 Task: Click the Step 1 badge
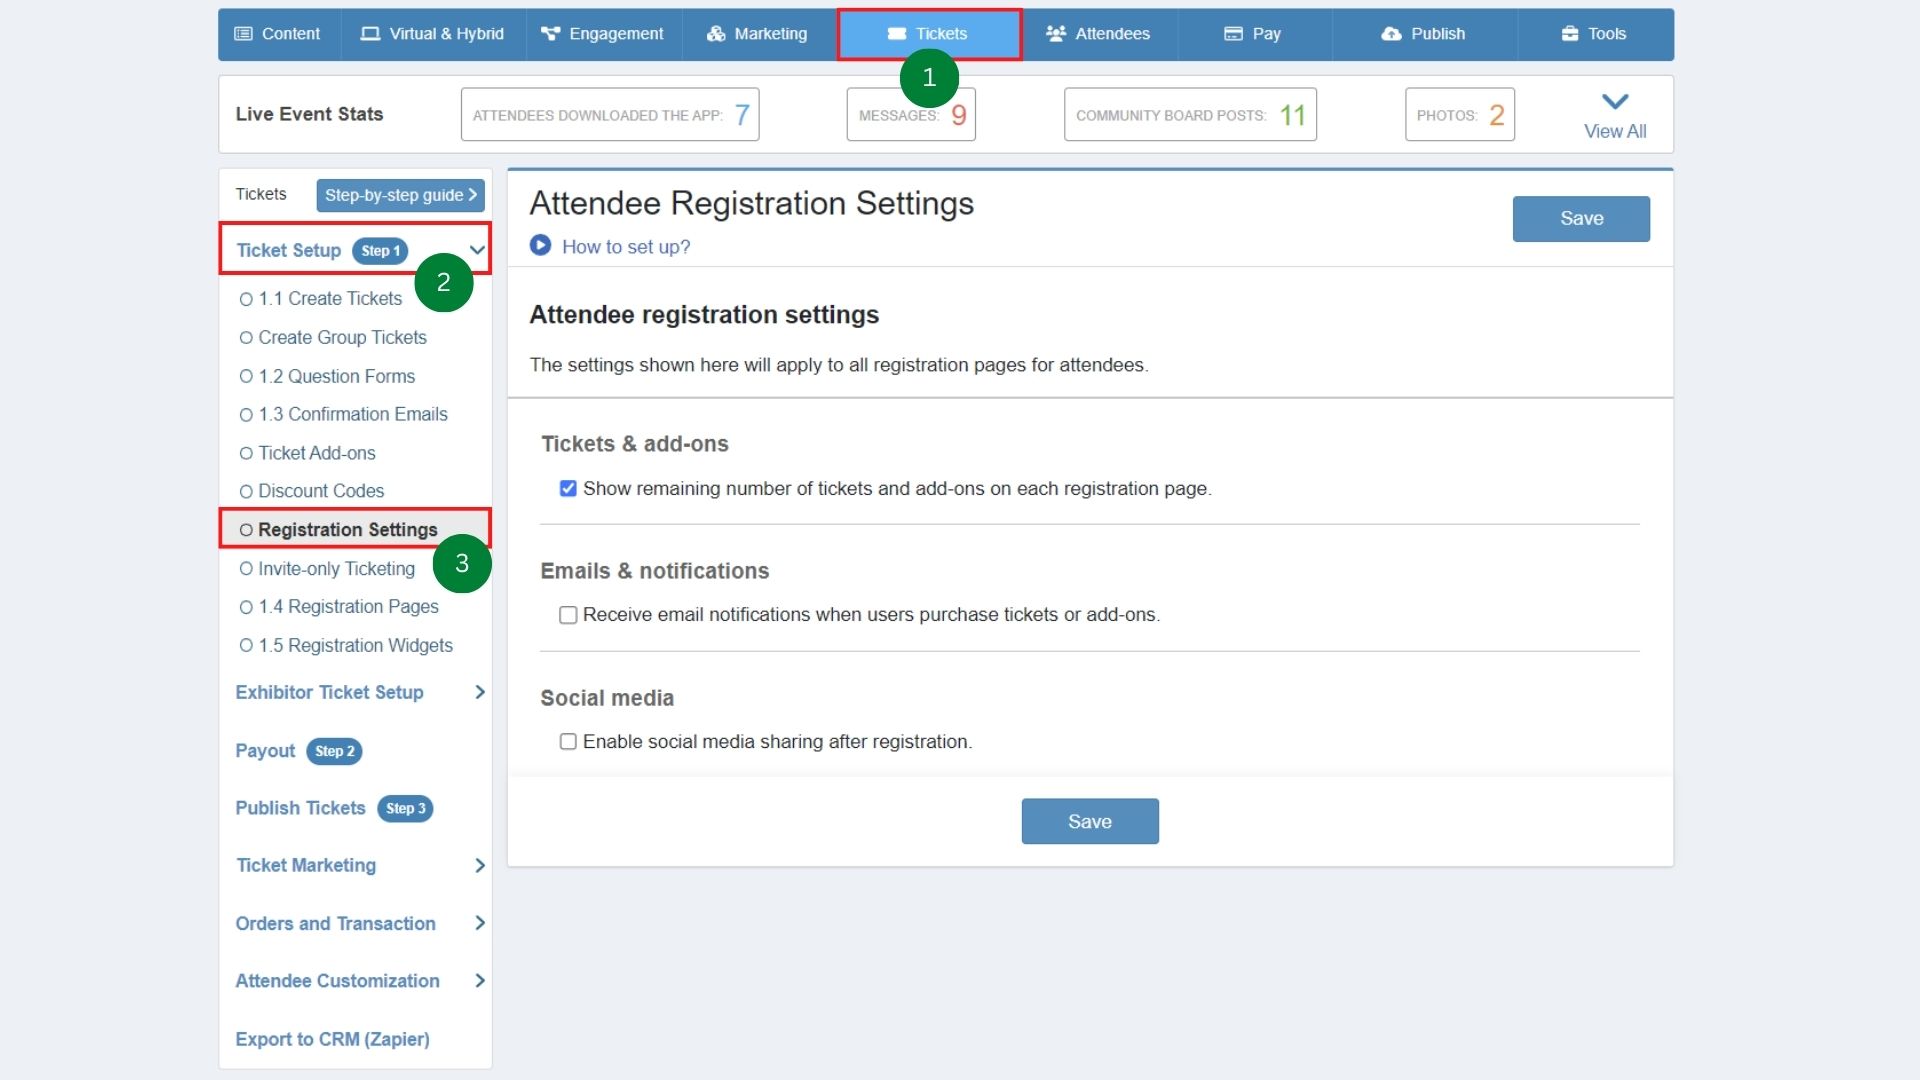pos(380,251)
